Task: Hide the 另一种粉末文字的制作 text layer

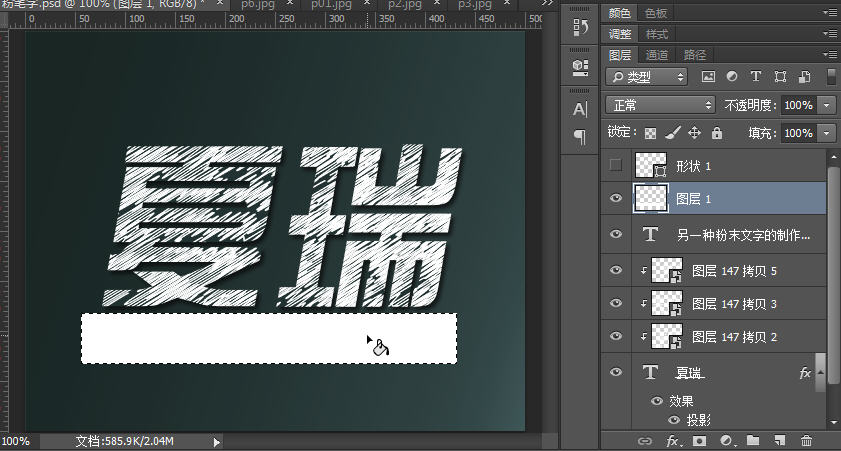Action: click(616, 234)
